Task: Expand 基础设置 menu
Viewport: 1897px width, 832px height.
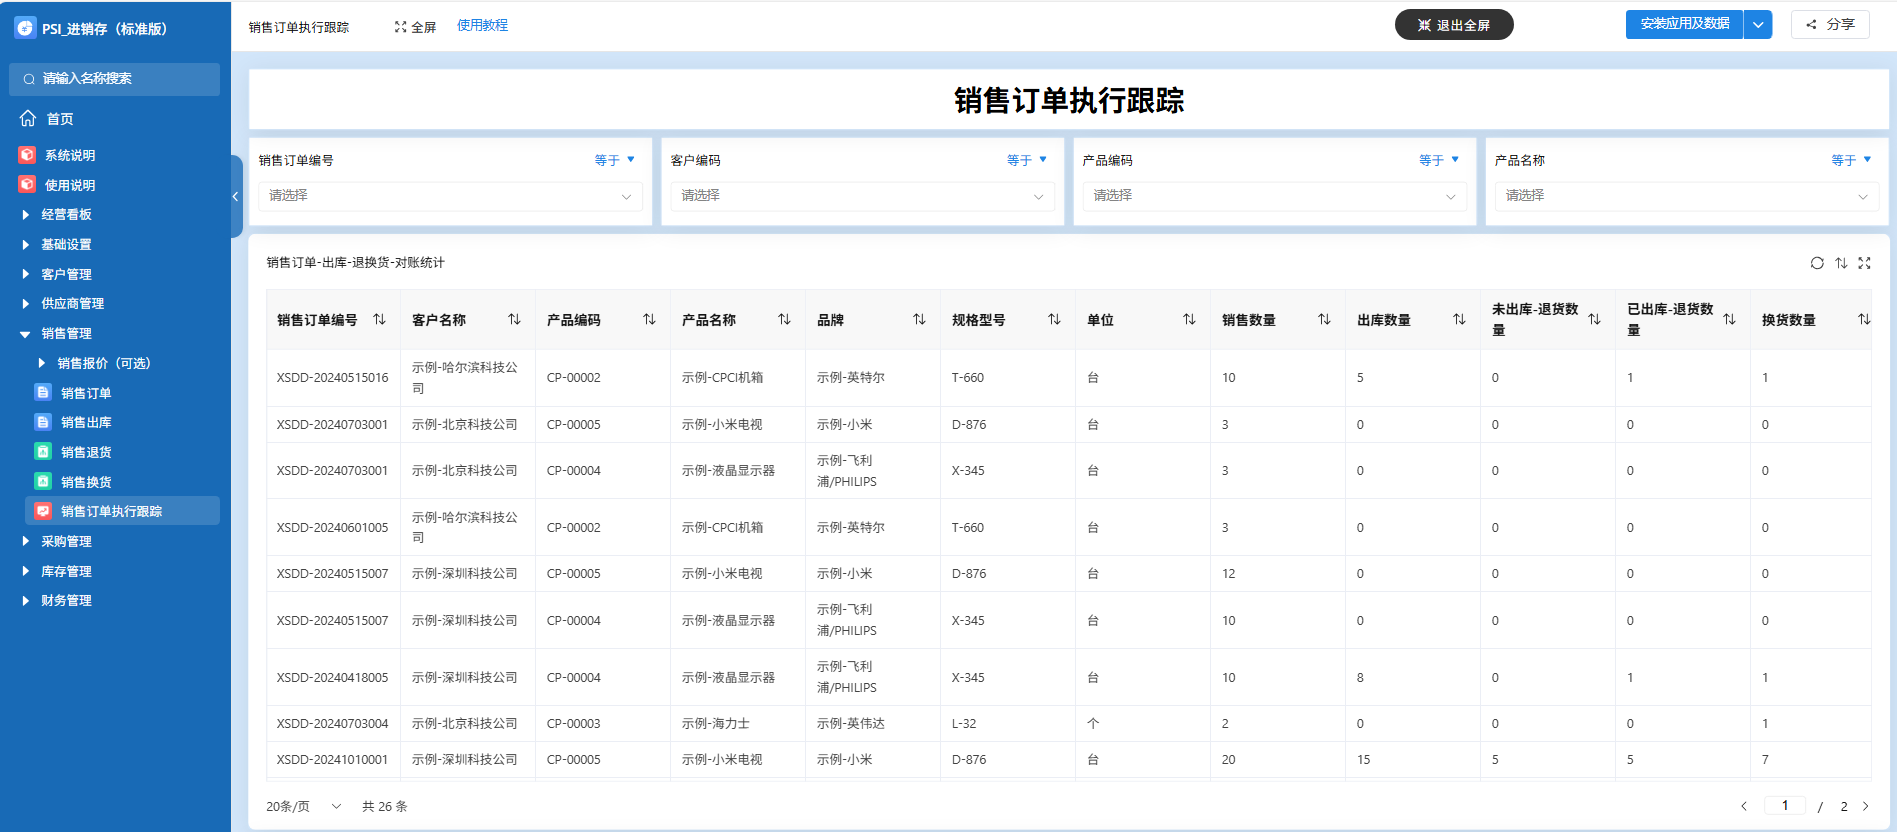Action: click(26, 244)
